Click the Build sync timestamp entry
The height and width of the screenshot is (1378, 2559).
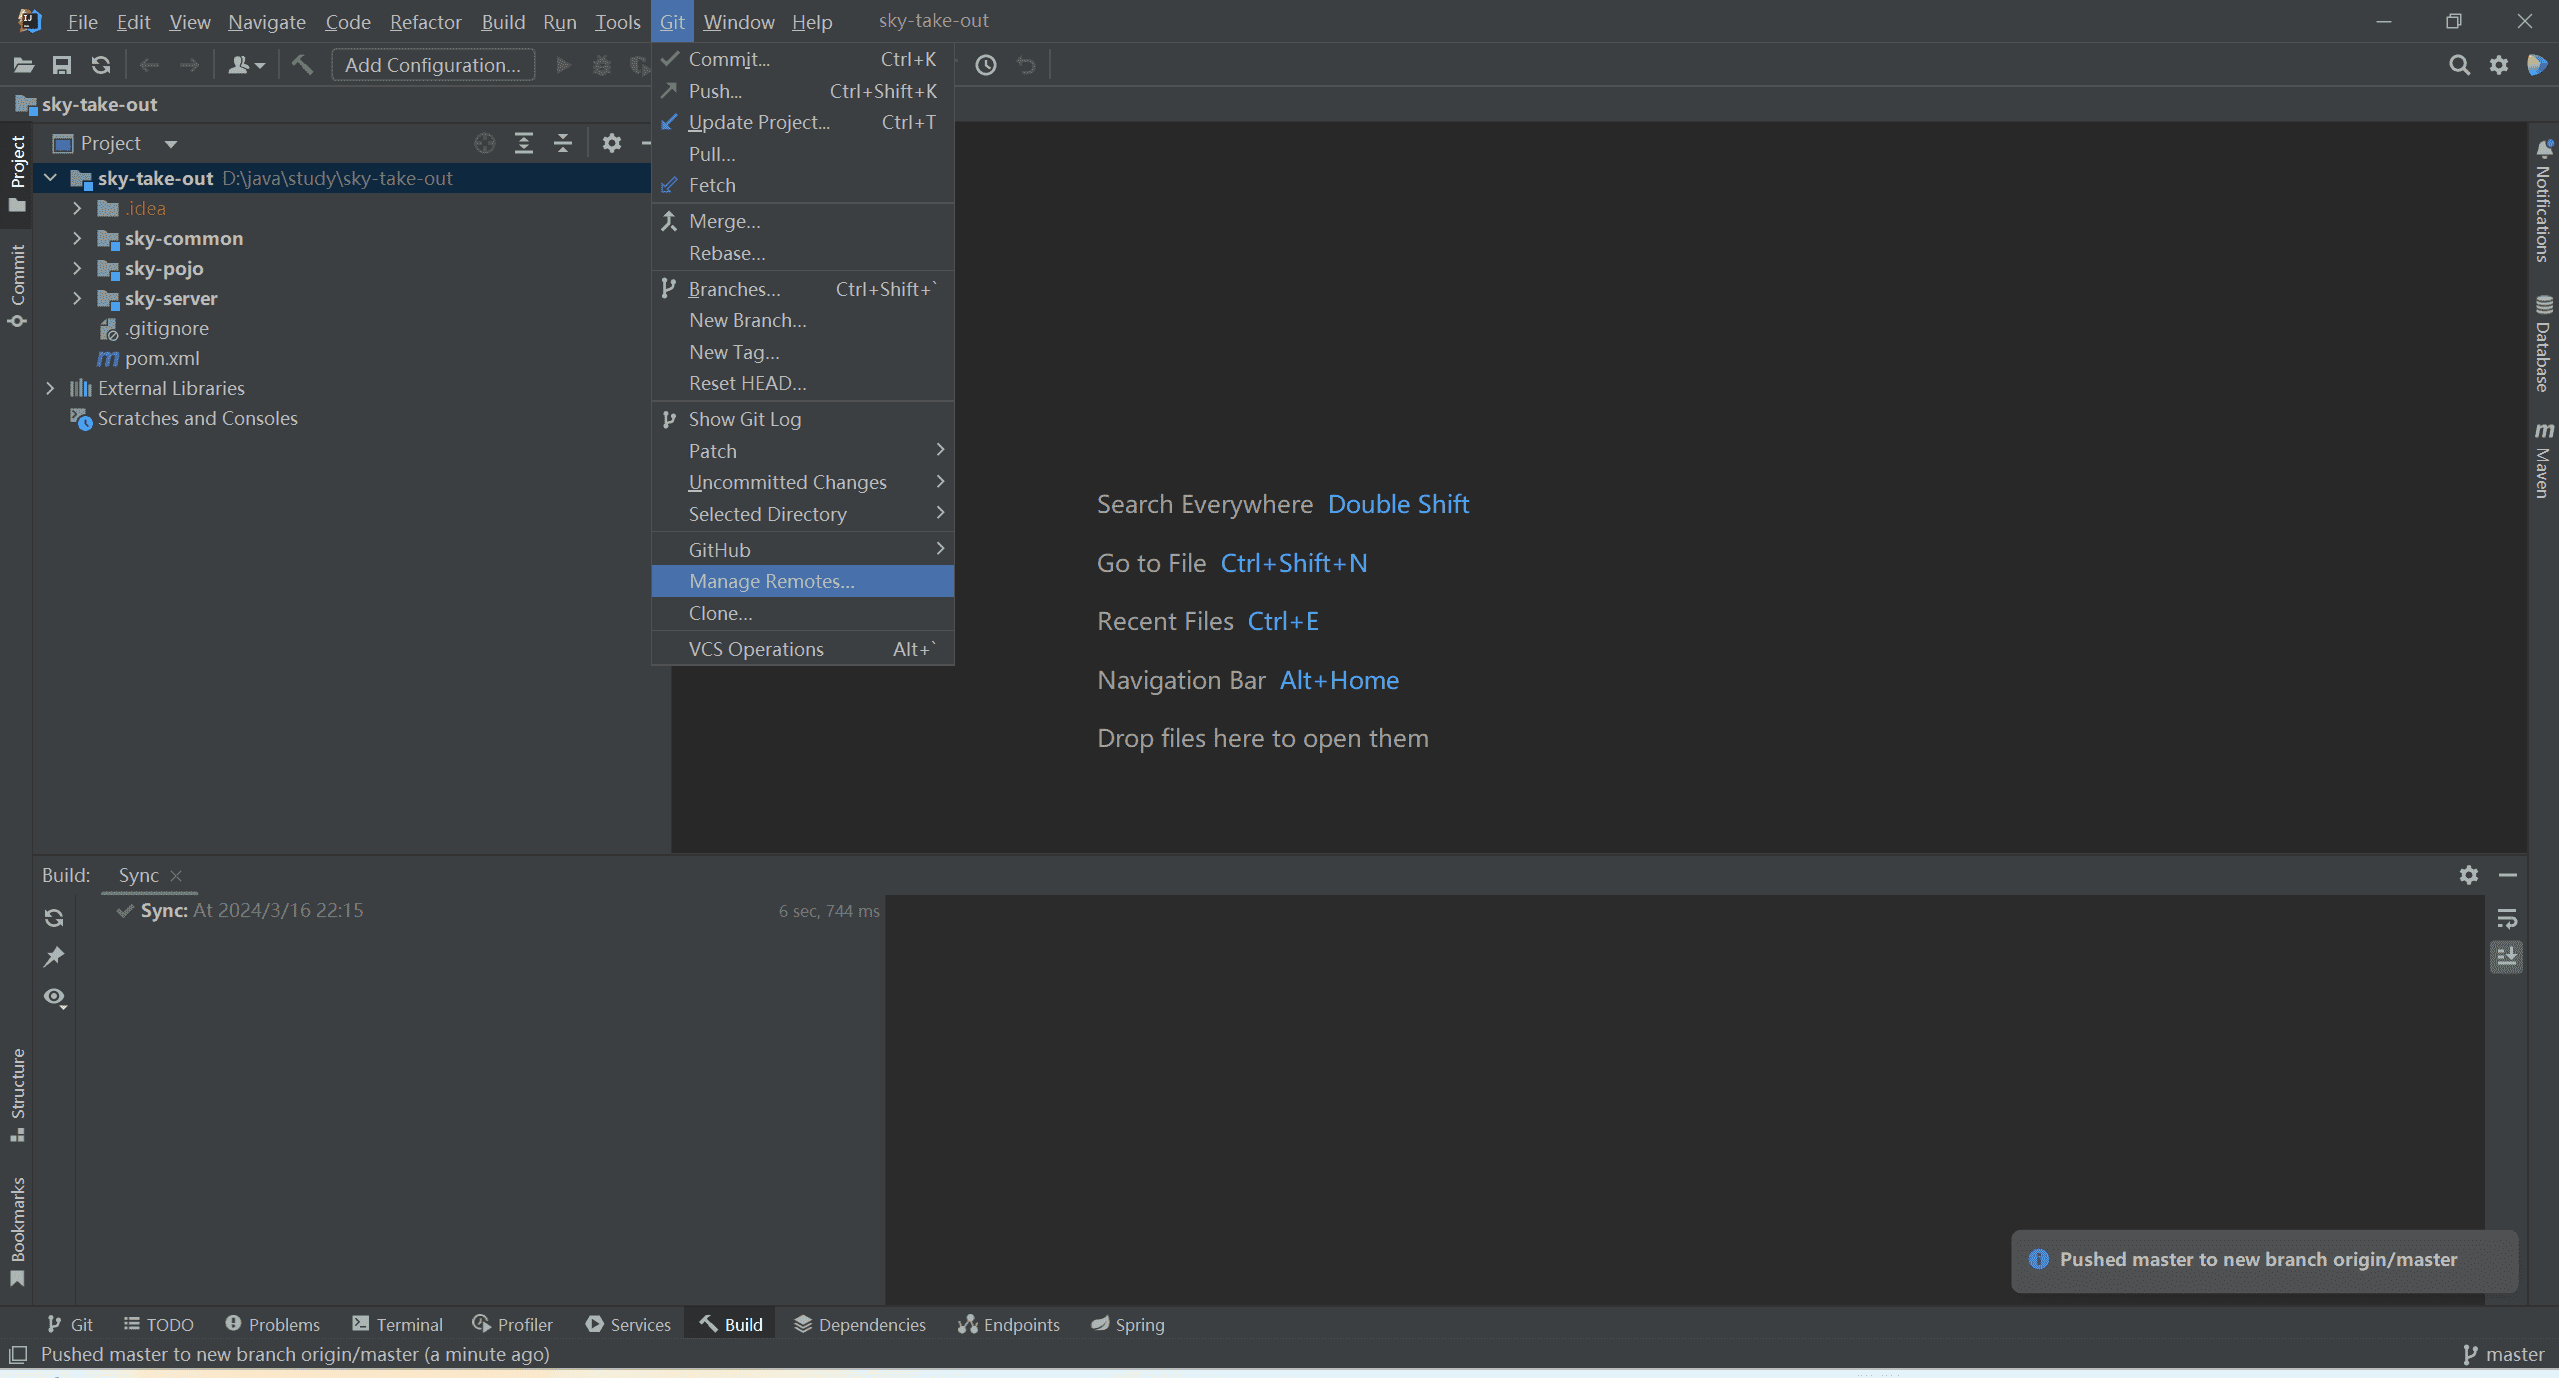tap(251, 910)
